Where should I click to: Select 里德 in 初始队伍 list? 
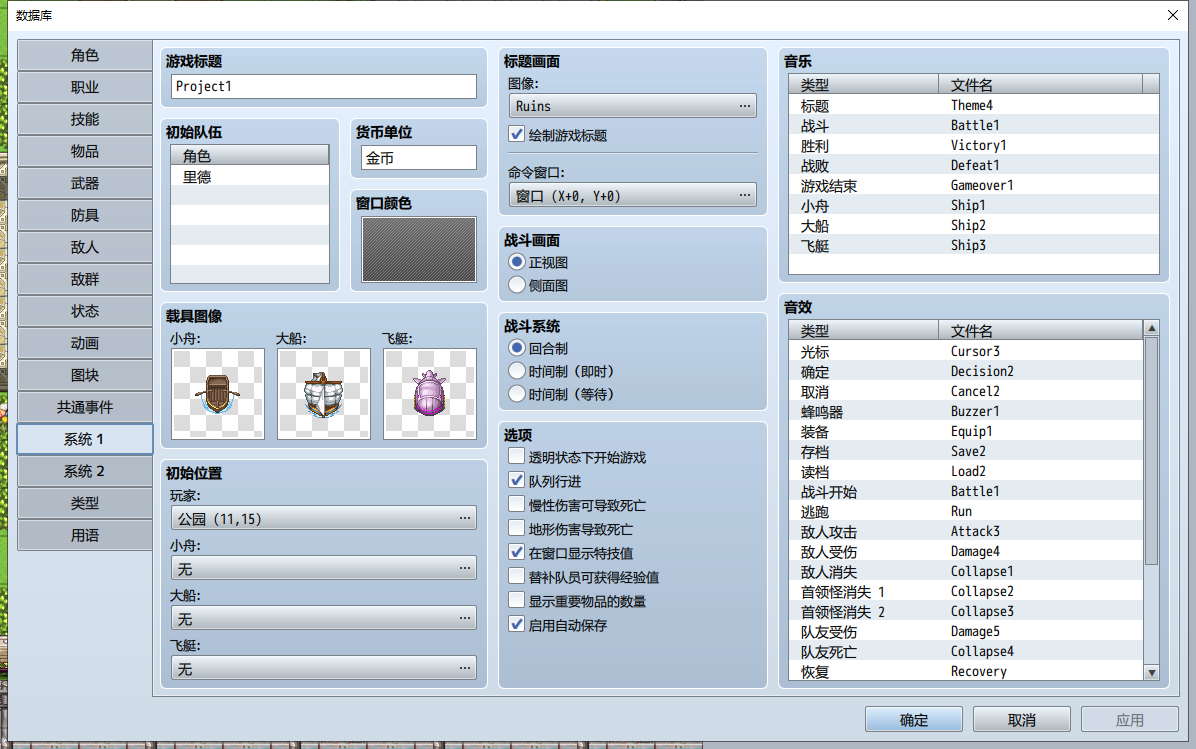[250, 176]
